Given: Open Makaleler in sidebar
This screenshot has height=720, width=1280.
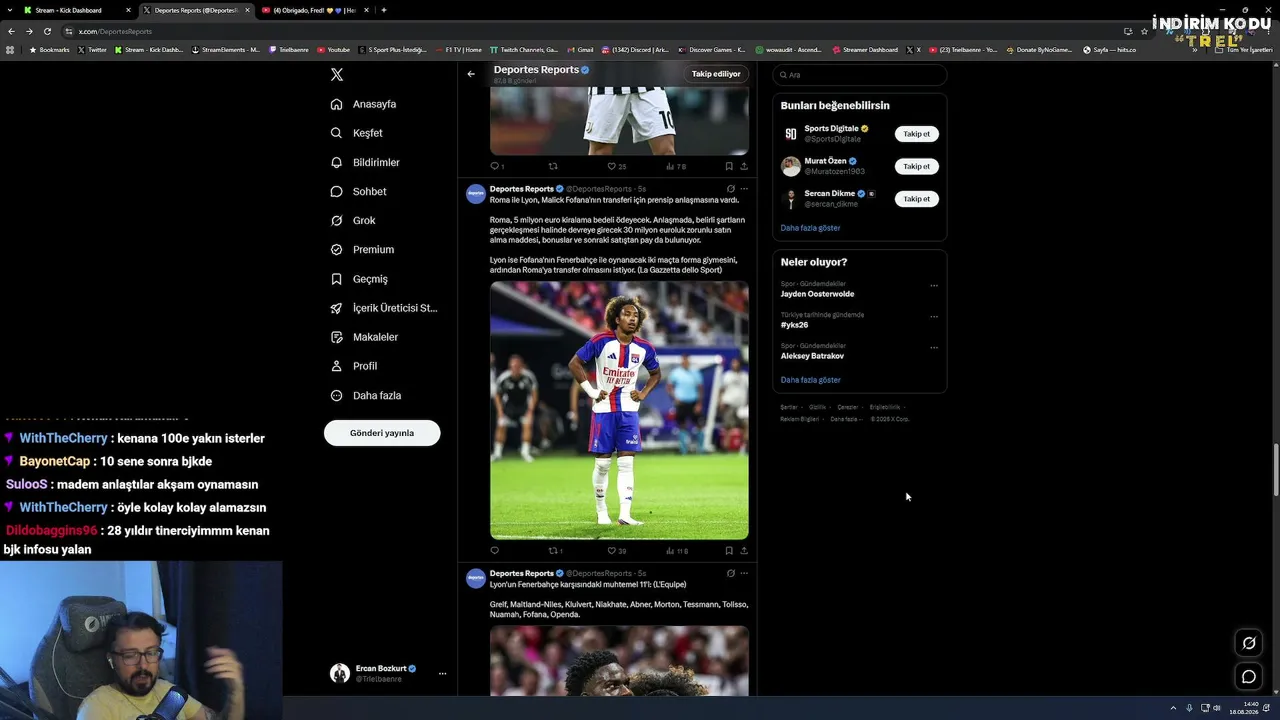Looking at the screenshot, I should click(364, 337).
